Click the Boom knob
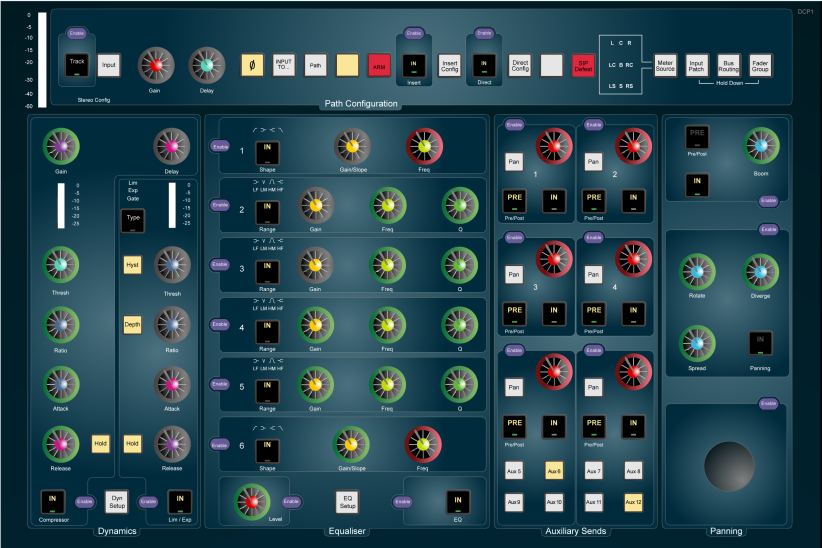Viewport: 822px width, 548px height. [x=761, y=146]
